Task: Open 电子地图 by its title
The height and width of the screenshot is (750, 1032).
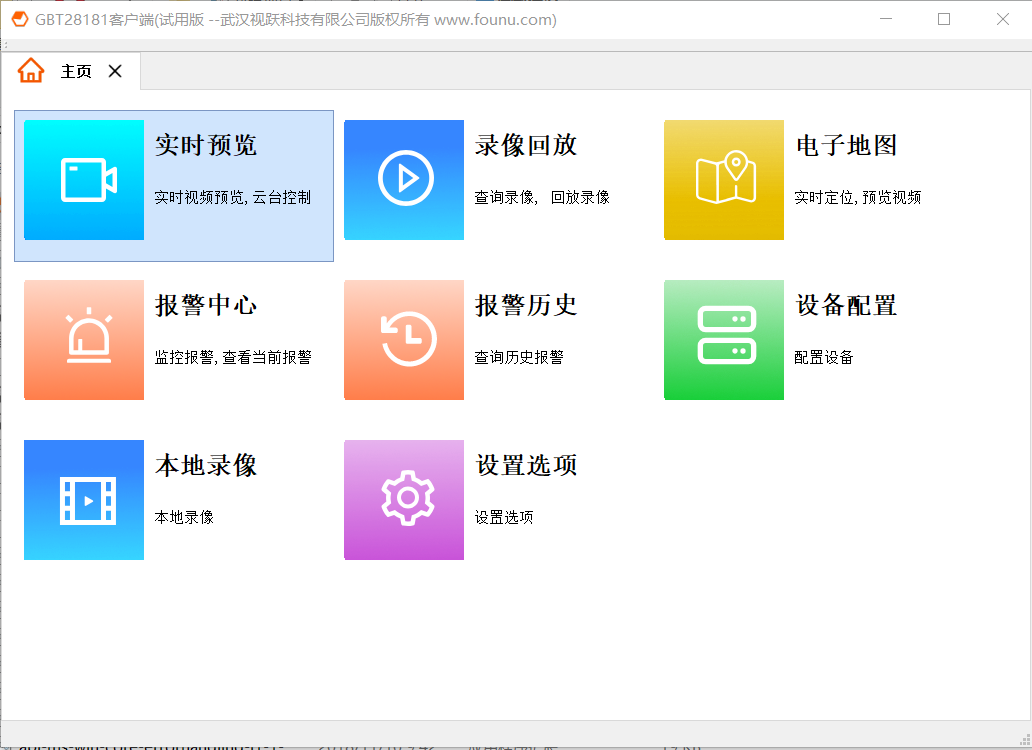Action: [x=846, y=146]
